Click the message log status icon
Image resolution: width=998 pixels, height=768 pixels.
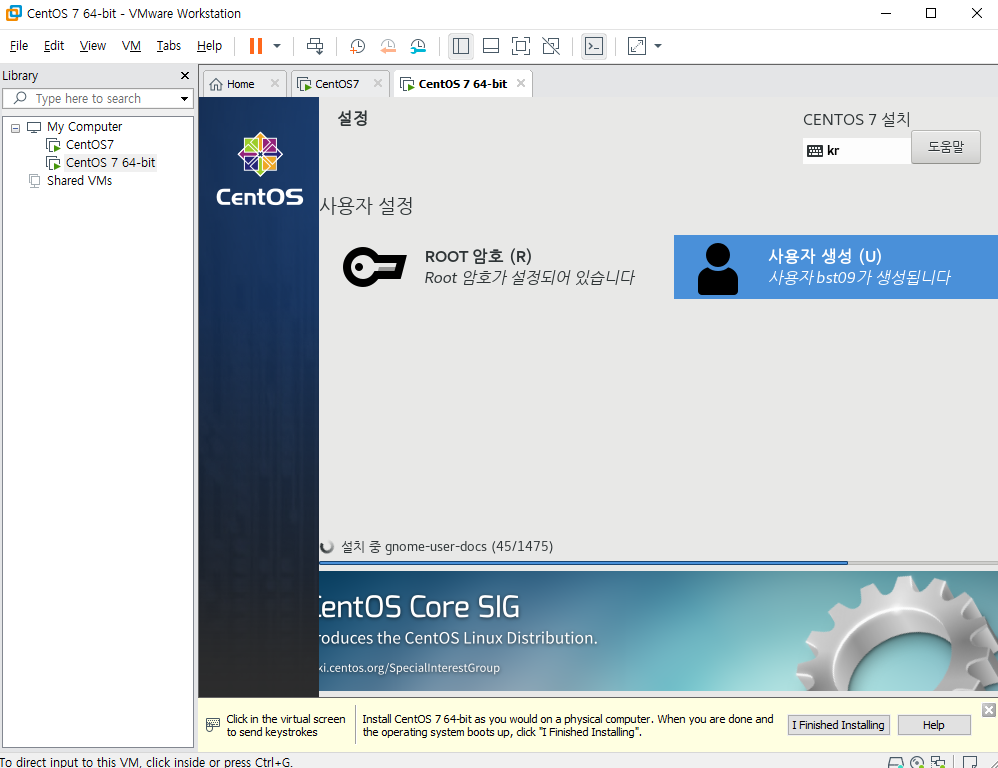pos(970,762)
